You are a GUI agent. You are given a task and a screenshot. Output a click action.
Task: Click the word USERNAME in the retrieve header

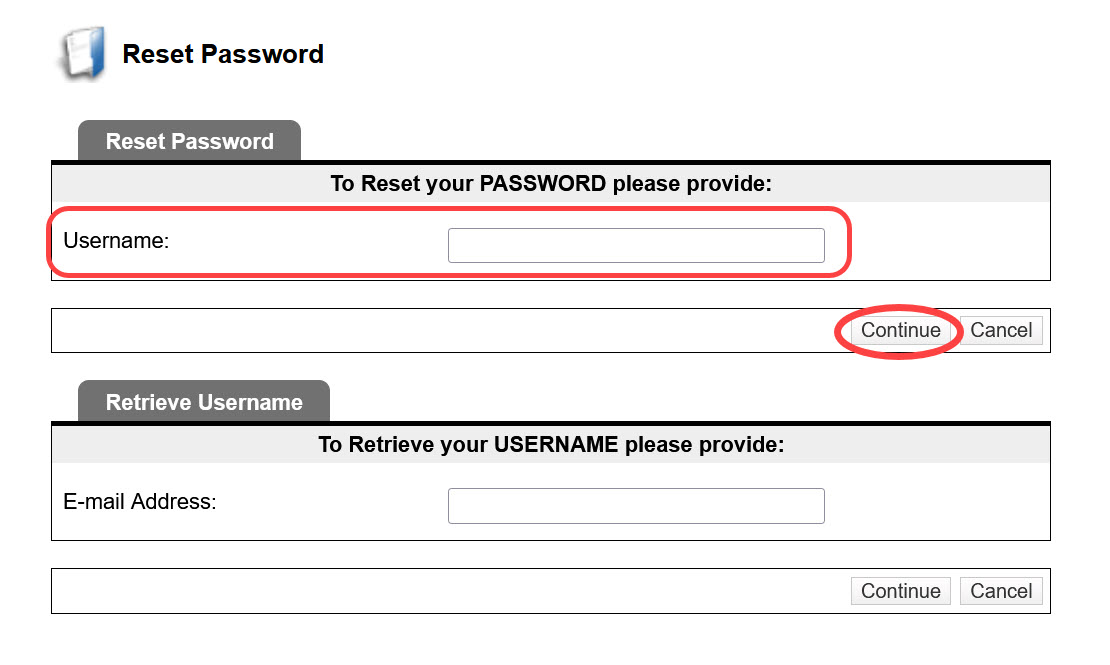click(x=556, y=444)
